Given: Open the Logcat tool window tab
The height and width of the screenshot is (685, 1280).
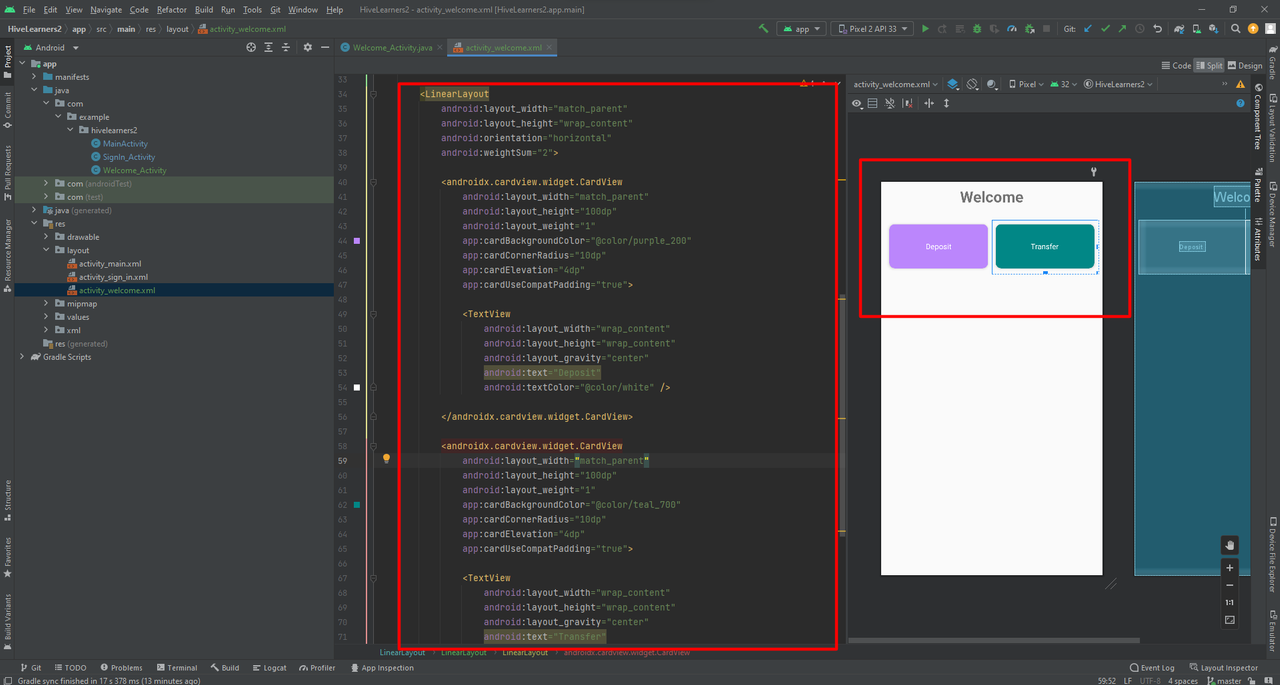Looking at the screenshot, I should tap(268, 668).
